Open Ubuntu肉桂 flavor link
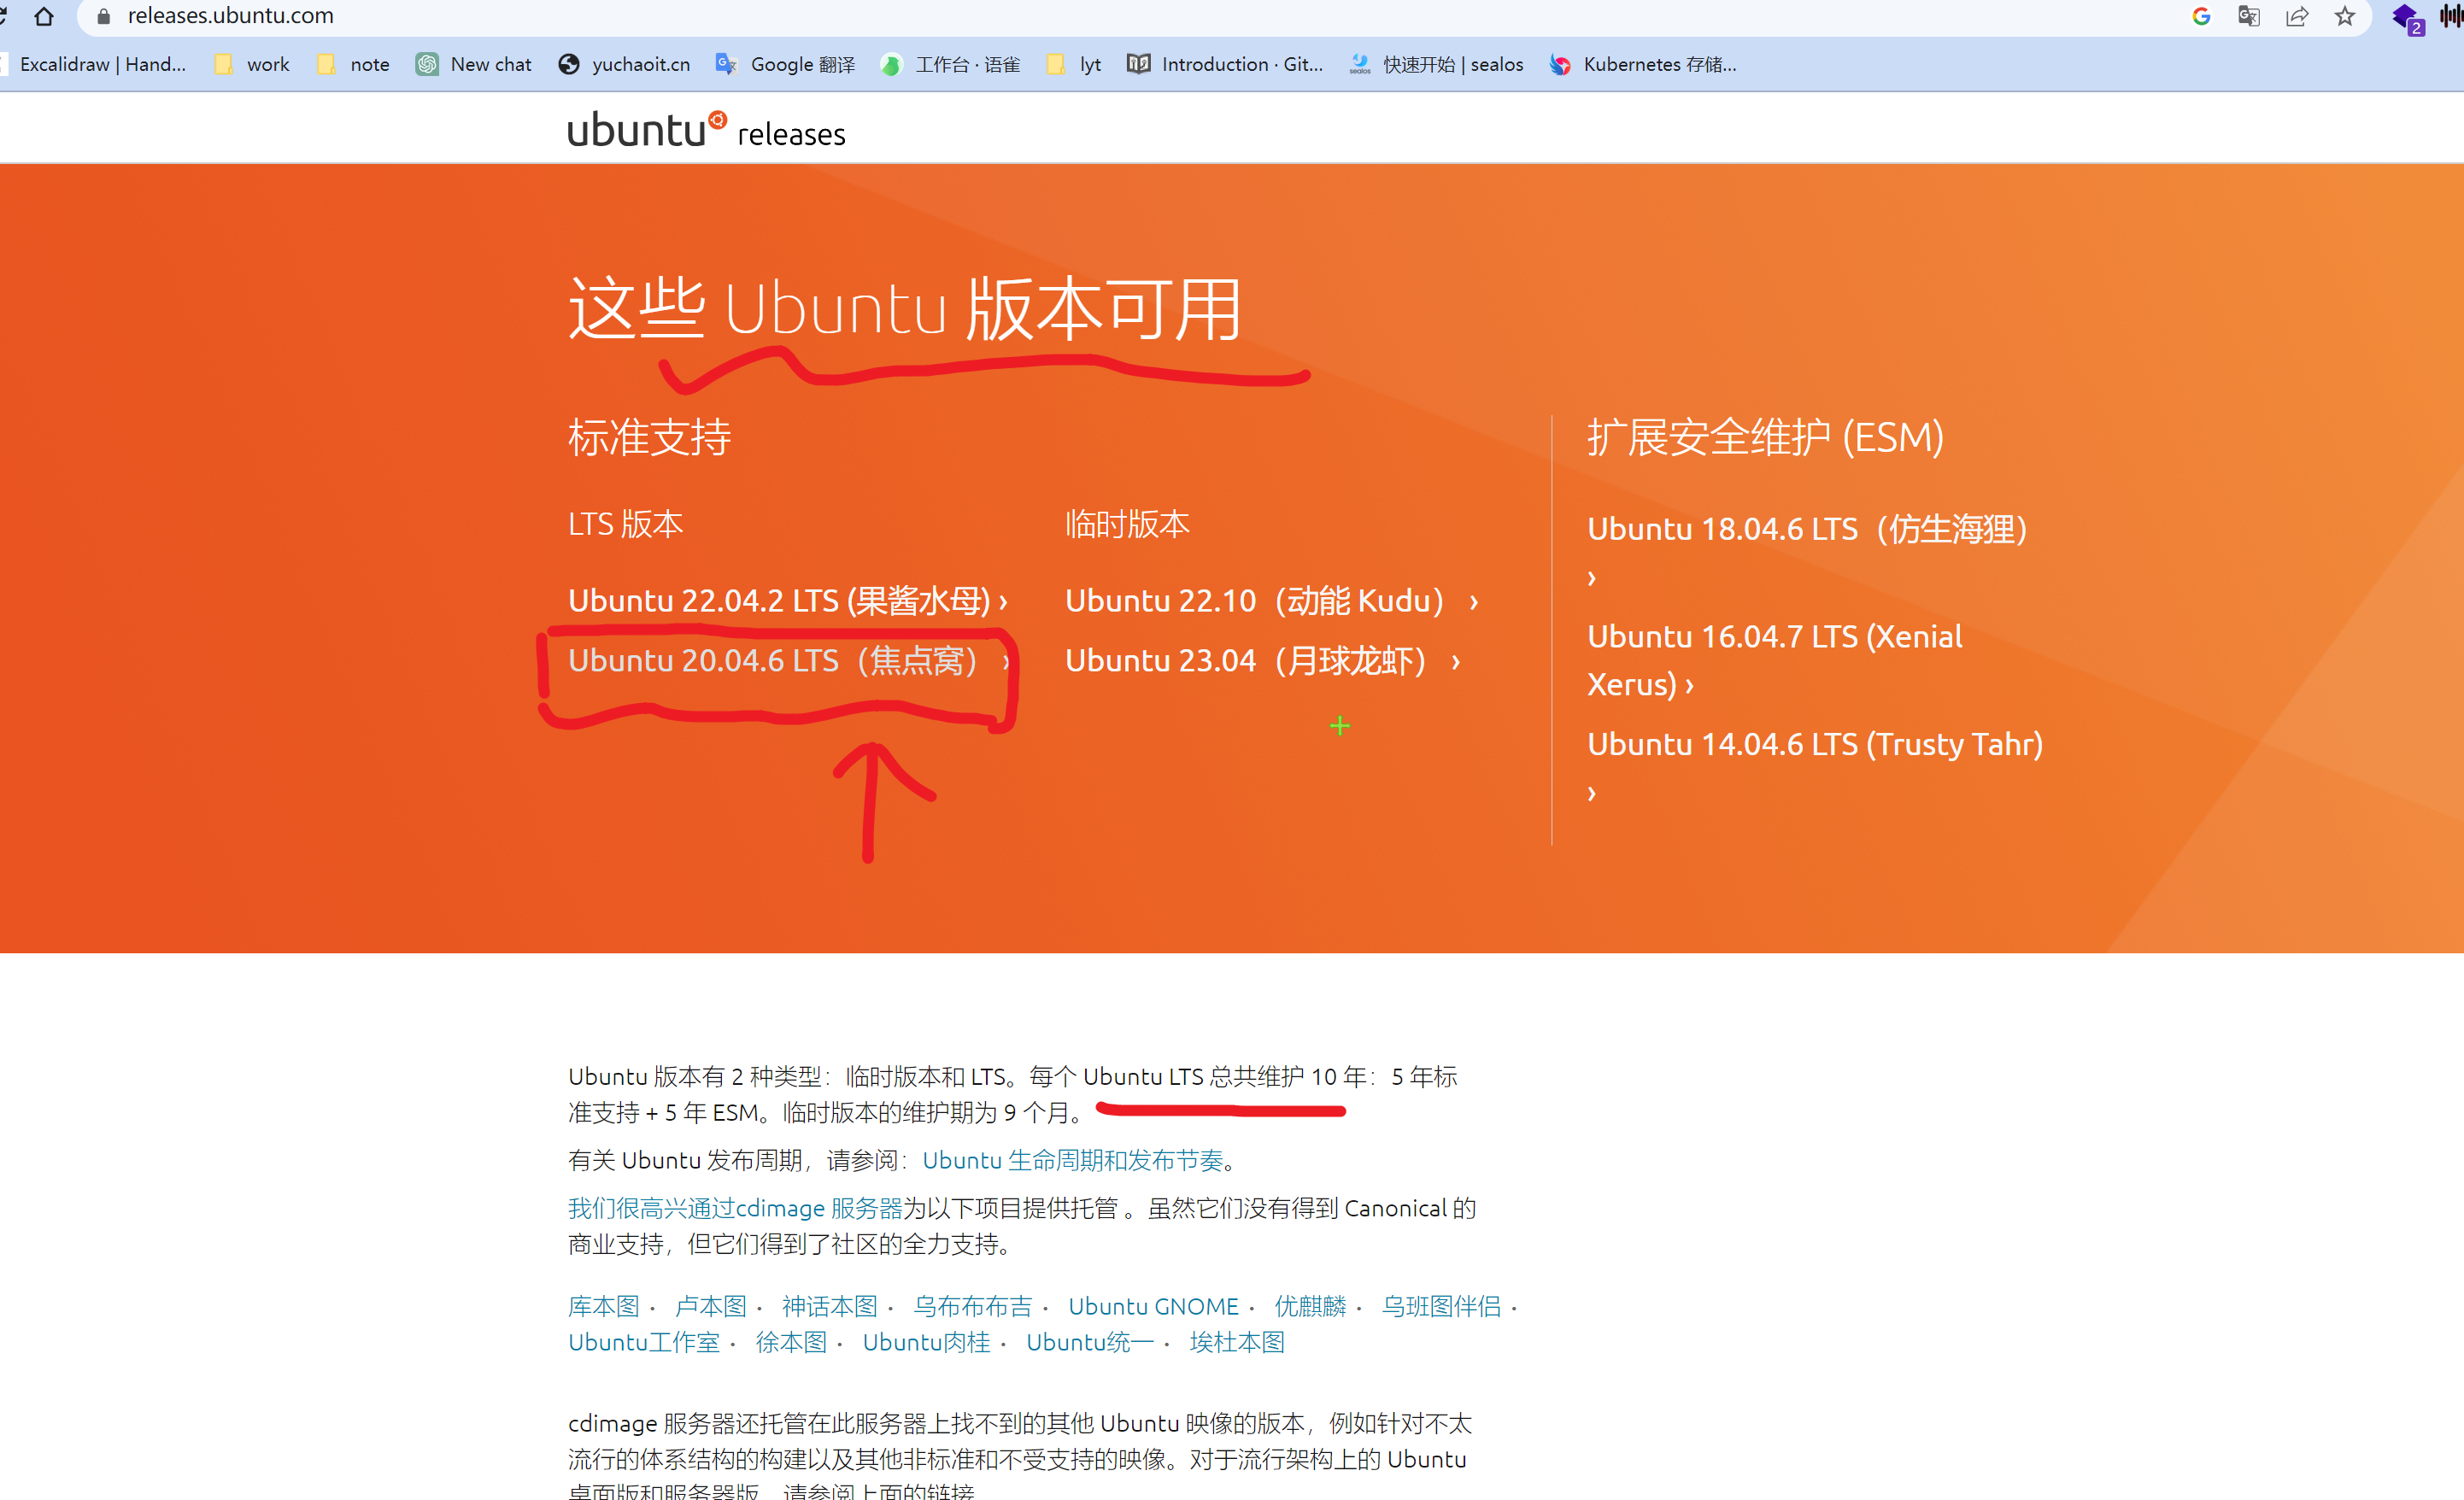This screenshot has width=2464, height=1500. point(926,1342)
